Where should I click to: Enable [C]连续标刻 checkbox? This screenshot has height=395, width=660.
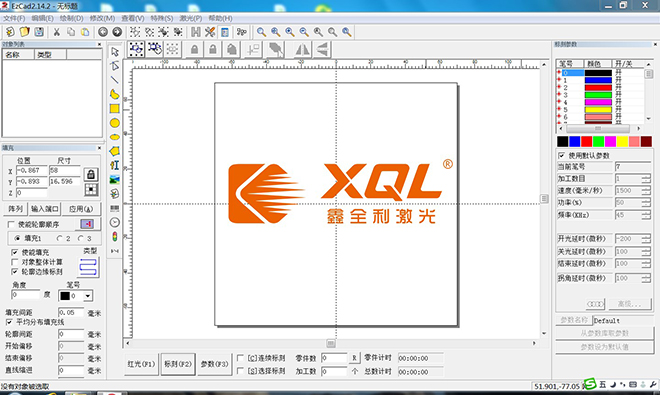pyautogui.click(x=240, y=358)
